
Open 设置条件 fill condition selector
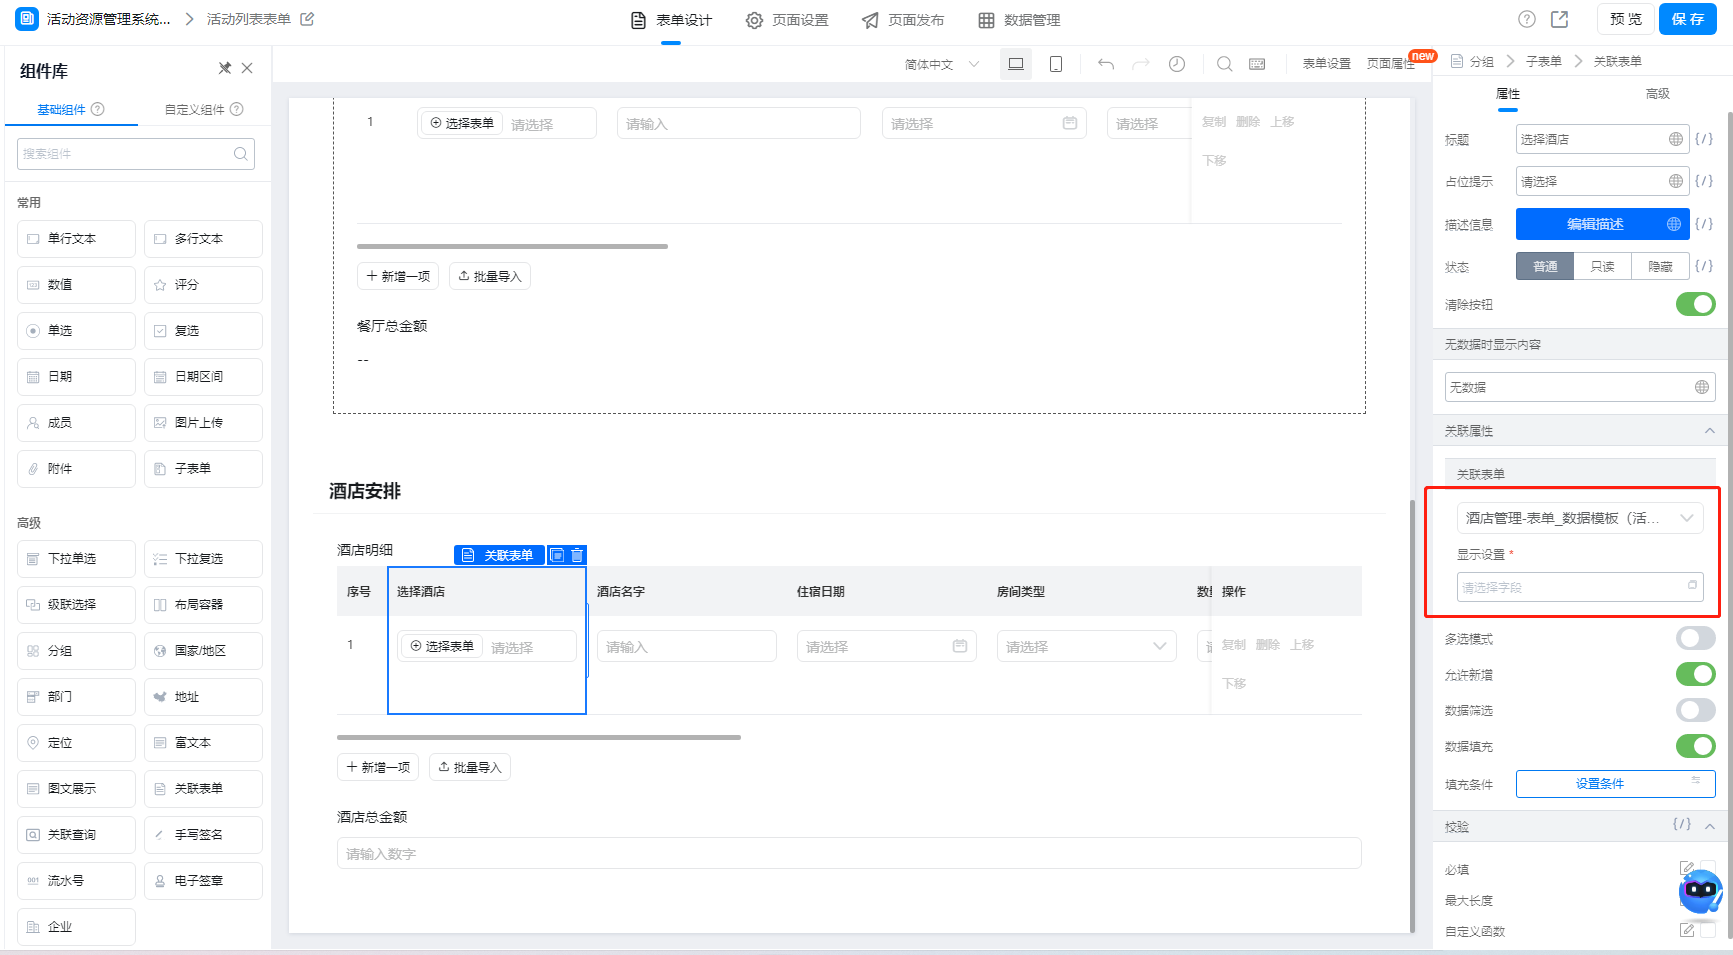coord(1615,784)
